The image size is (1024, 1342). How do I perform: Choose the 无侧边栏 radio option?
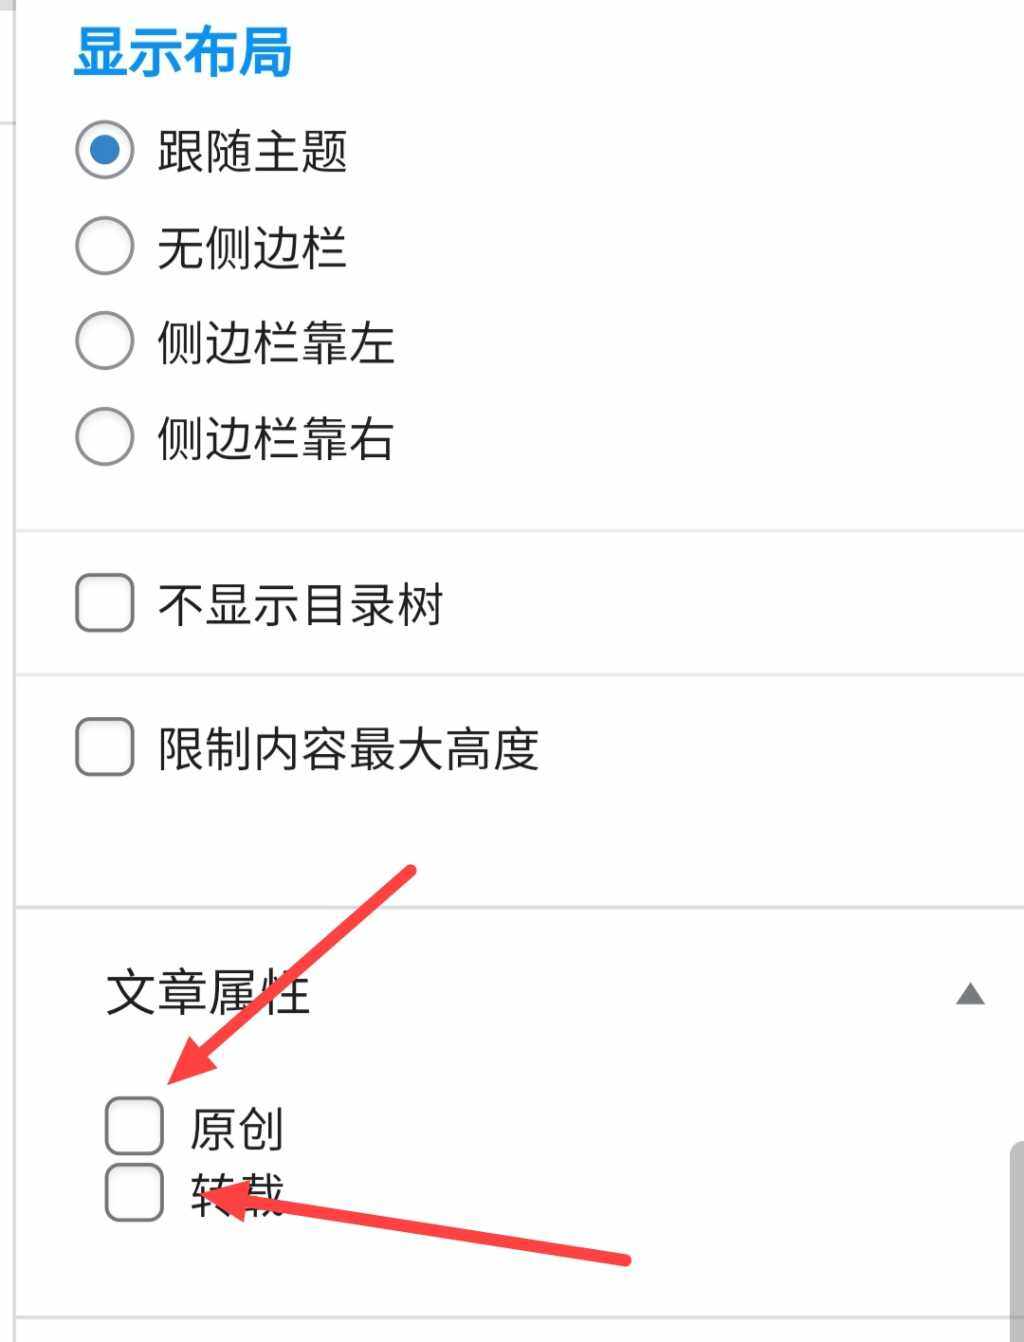[x=105, y=246]
